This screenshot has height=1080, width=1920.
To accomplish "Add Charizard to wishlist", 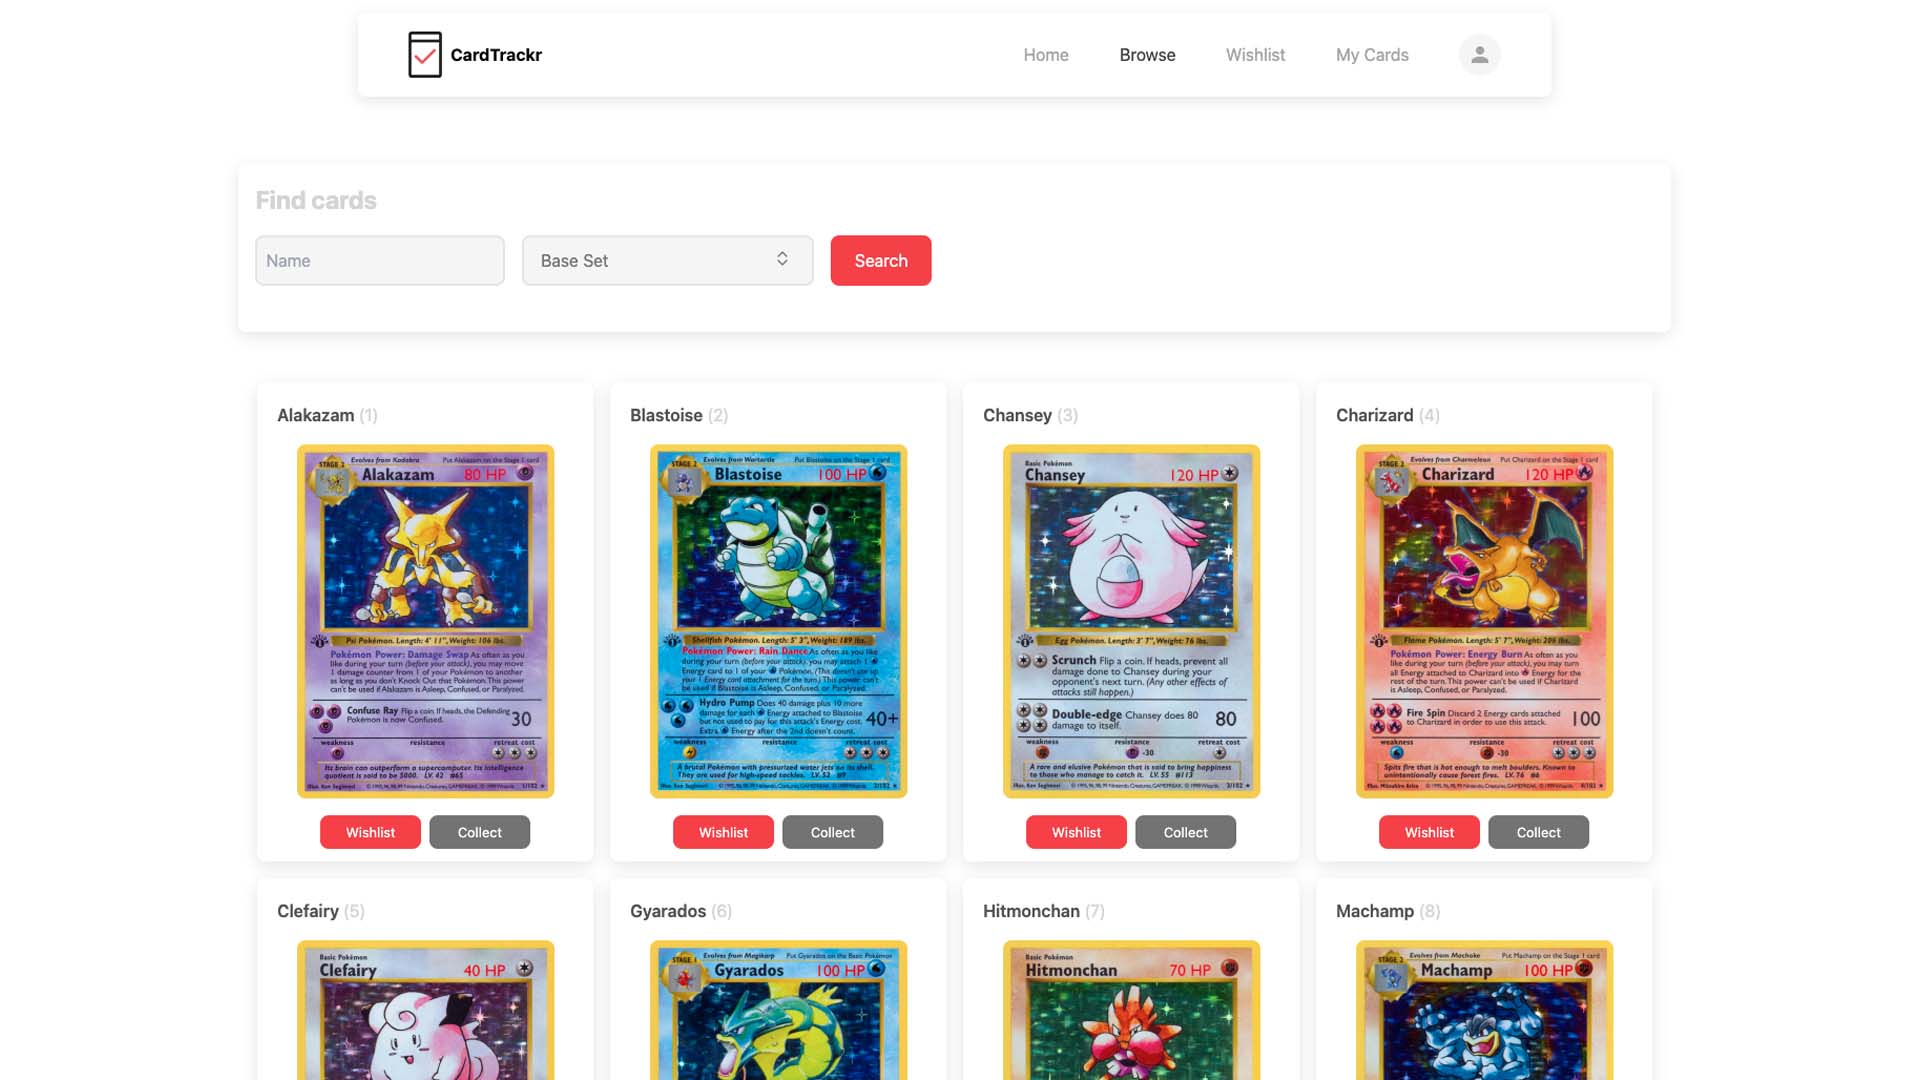I will pos(1428,832).
